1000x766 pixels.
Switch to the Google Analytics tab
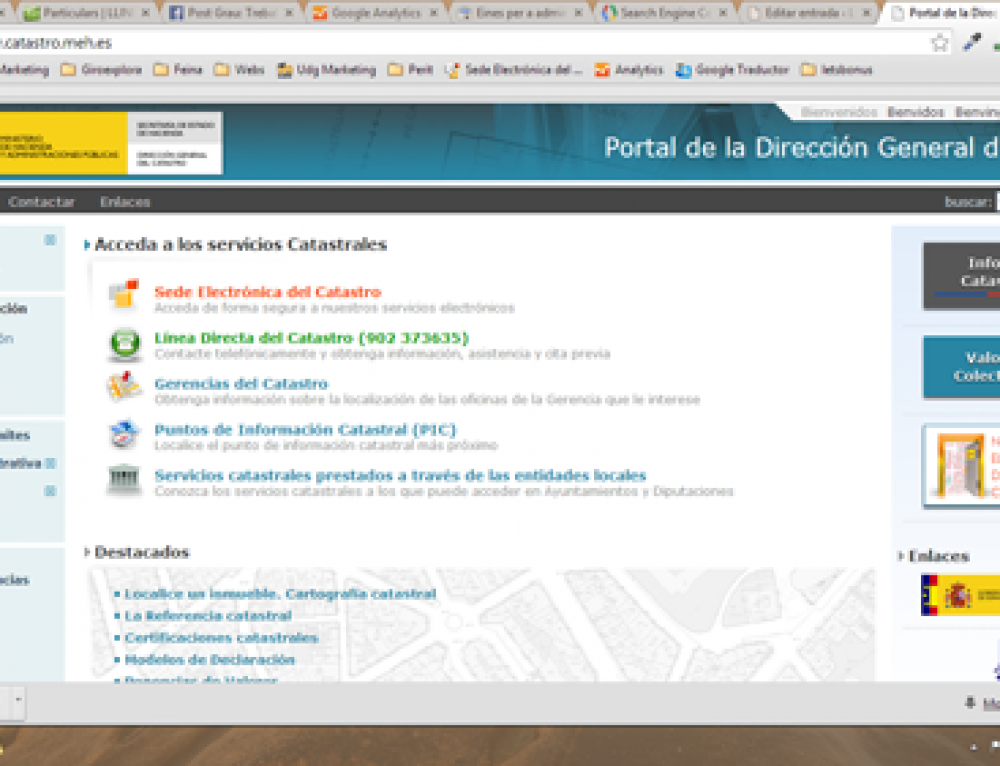point(373,13)
